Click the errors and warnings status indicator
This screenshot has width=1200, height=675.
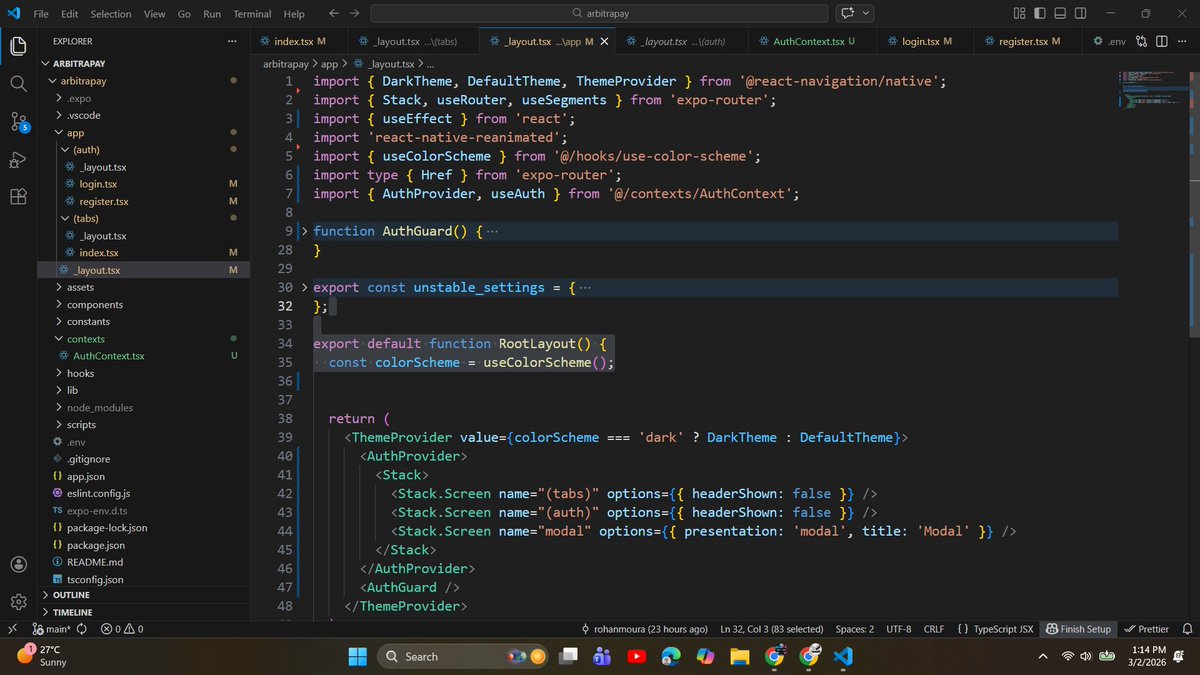(x=122, y=629)
